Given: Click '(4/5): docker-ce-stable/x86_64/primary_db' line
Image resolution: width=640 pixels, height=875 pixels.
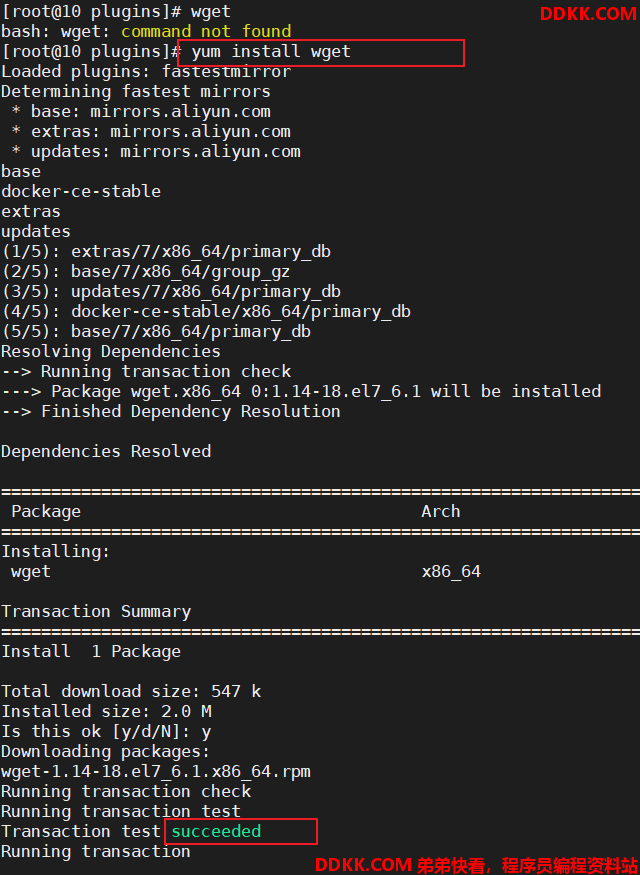Looking at the screenshot, I should point(206,311).
